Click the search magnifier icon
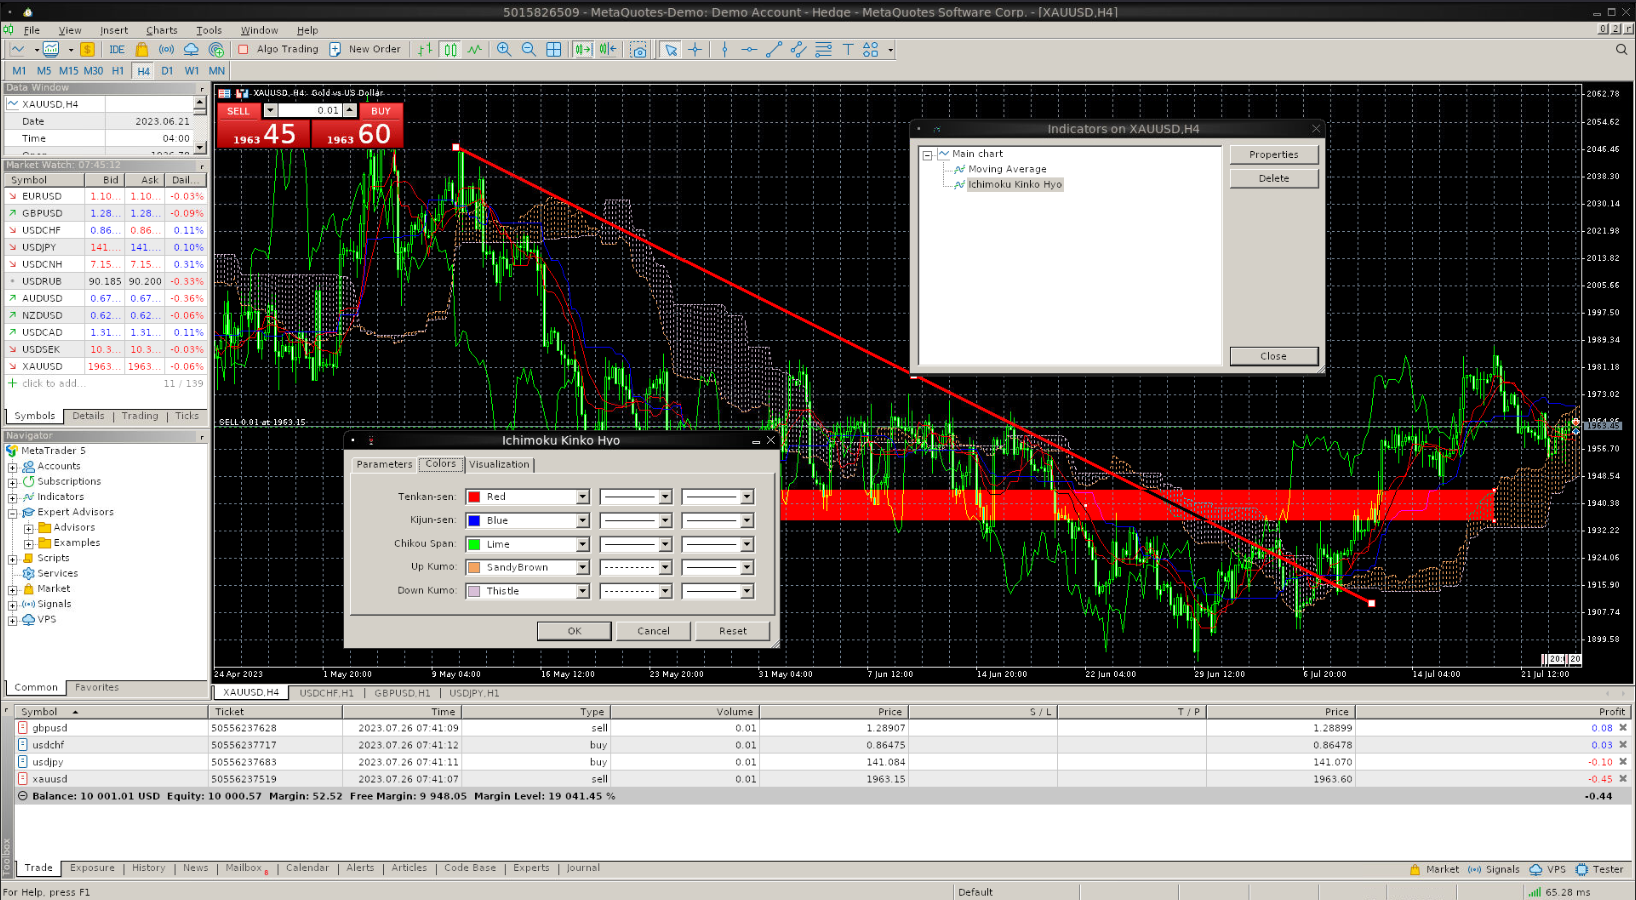This screenshot has height=900, width=1636. pyautogui.click(x=1621, y=49)
